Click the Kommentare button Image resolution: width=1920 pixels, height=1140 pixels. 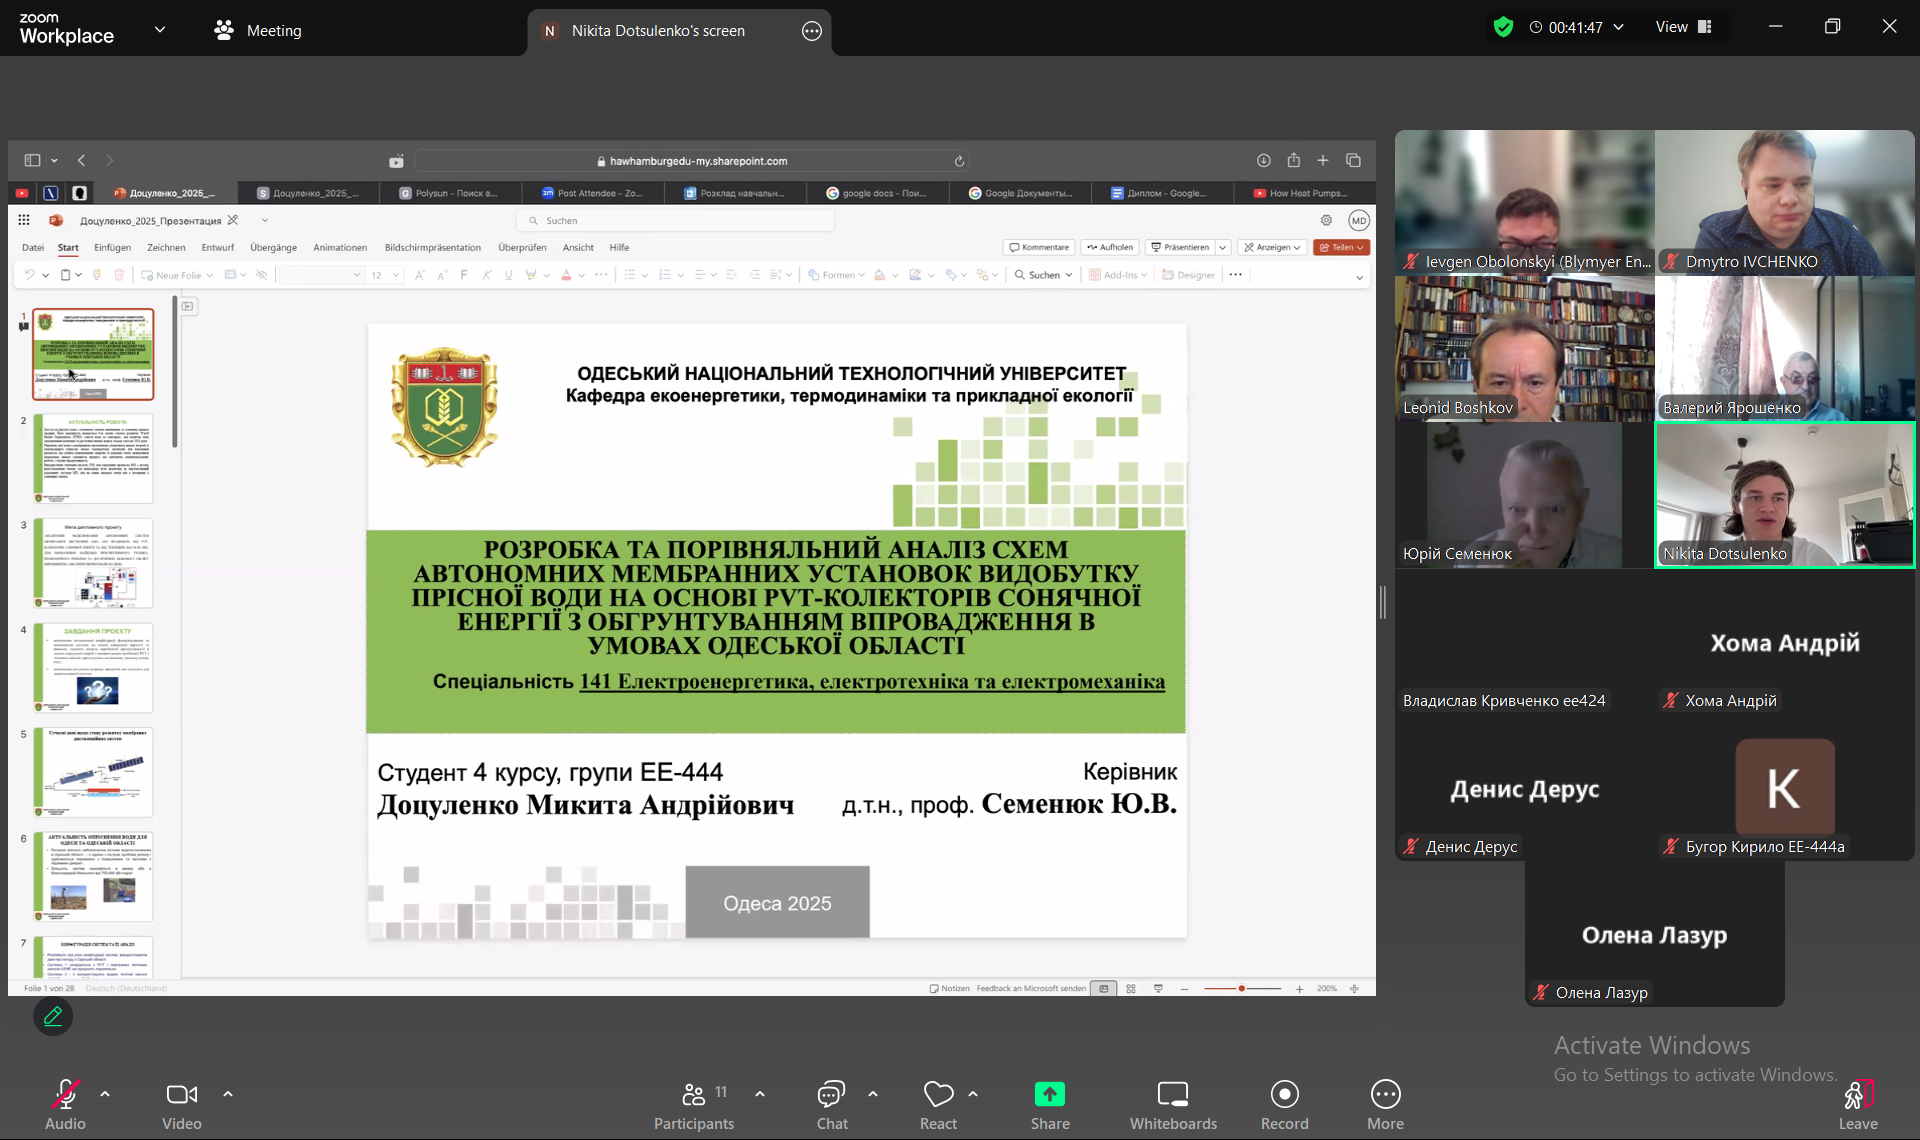coord(1039,247)
